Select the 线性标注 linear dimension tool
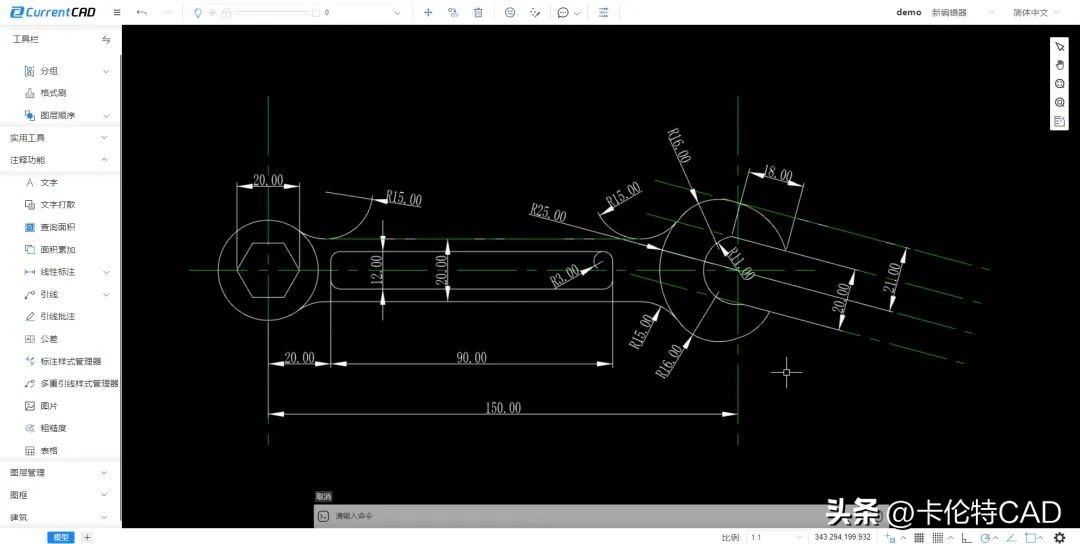1080x544 pixels. click(x=57, y=272)
